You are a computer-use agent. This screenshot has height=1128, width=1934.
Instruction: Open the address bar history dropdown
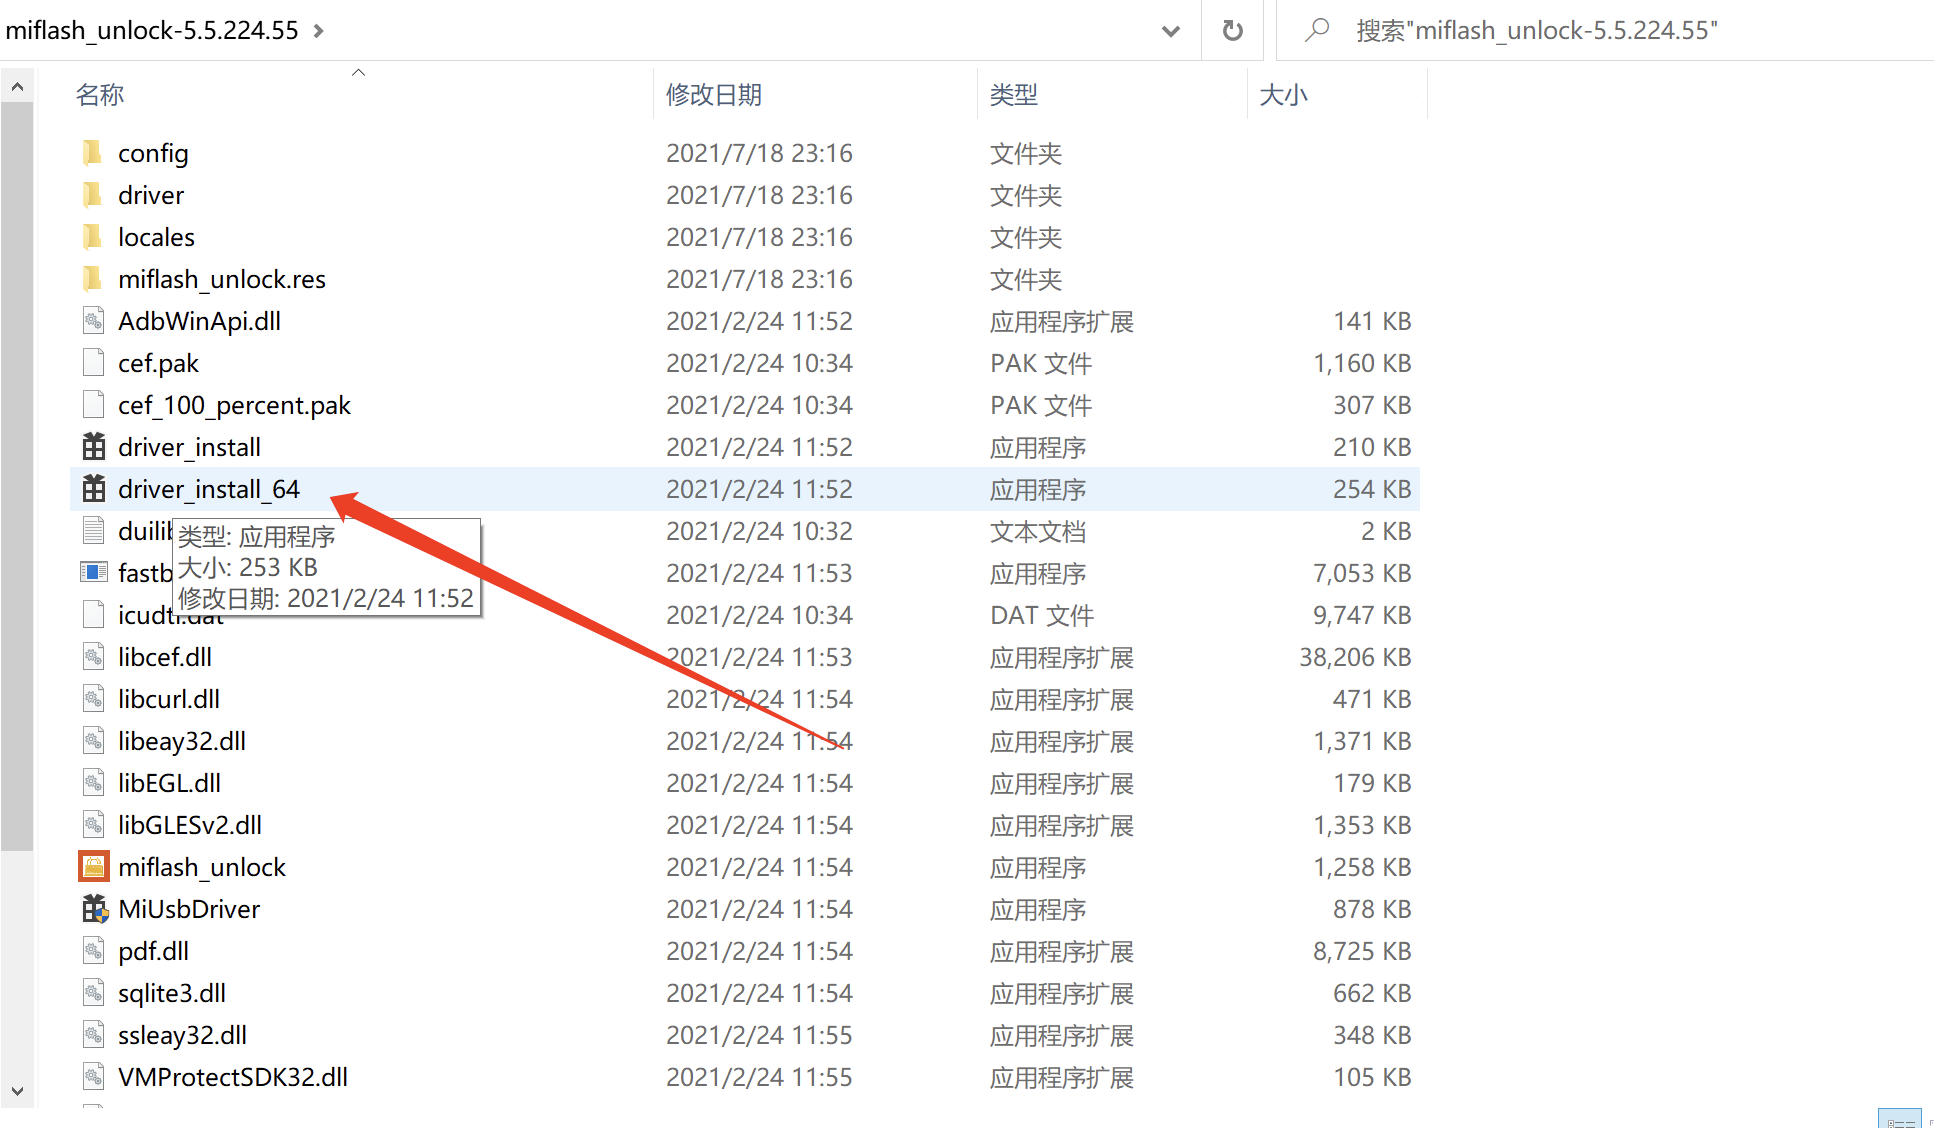pyautogui.click(x=1170, y=30)
